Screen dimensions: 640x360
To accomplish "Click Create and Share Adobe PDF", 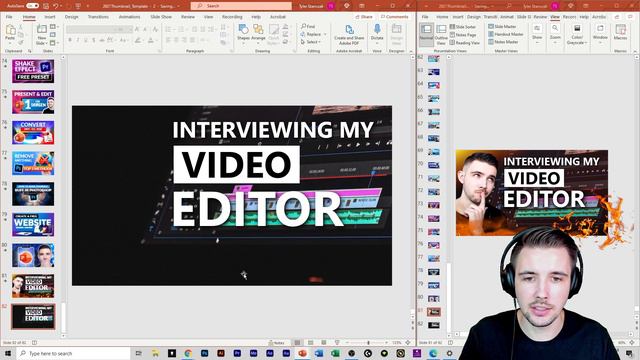I will [349, 34].
